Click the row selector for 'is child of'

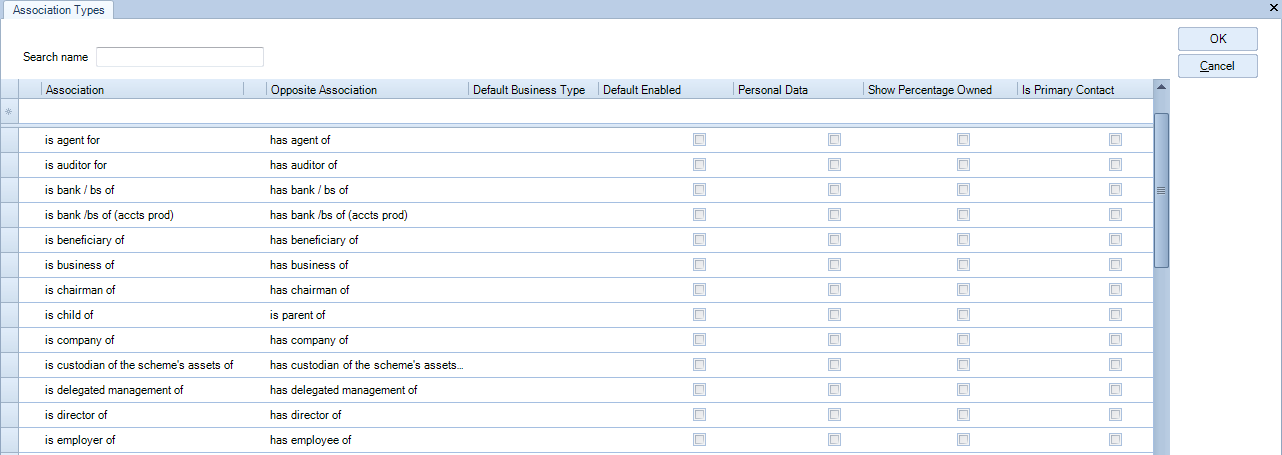pyautogui.click(x=9, y=315)
